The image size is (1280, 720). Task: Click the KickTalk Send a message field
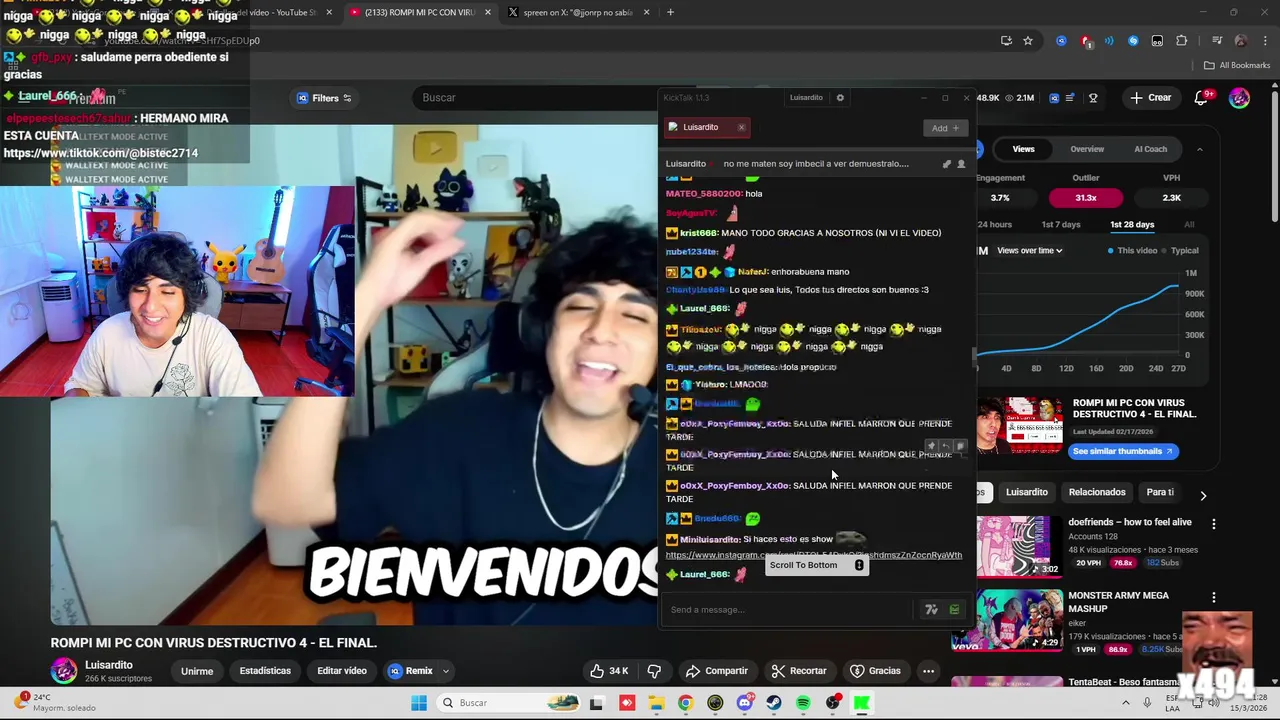point(788,610)
